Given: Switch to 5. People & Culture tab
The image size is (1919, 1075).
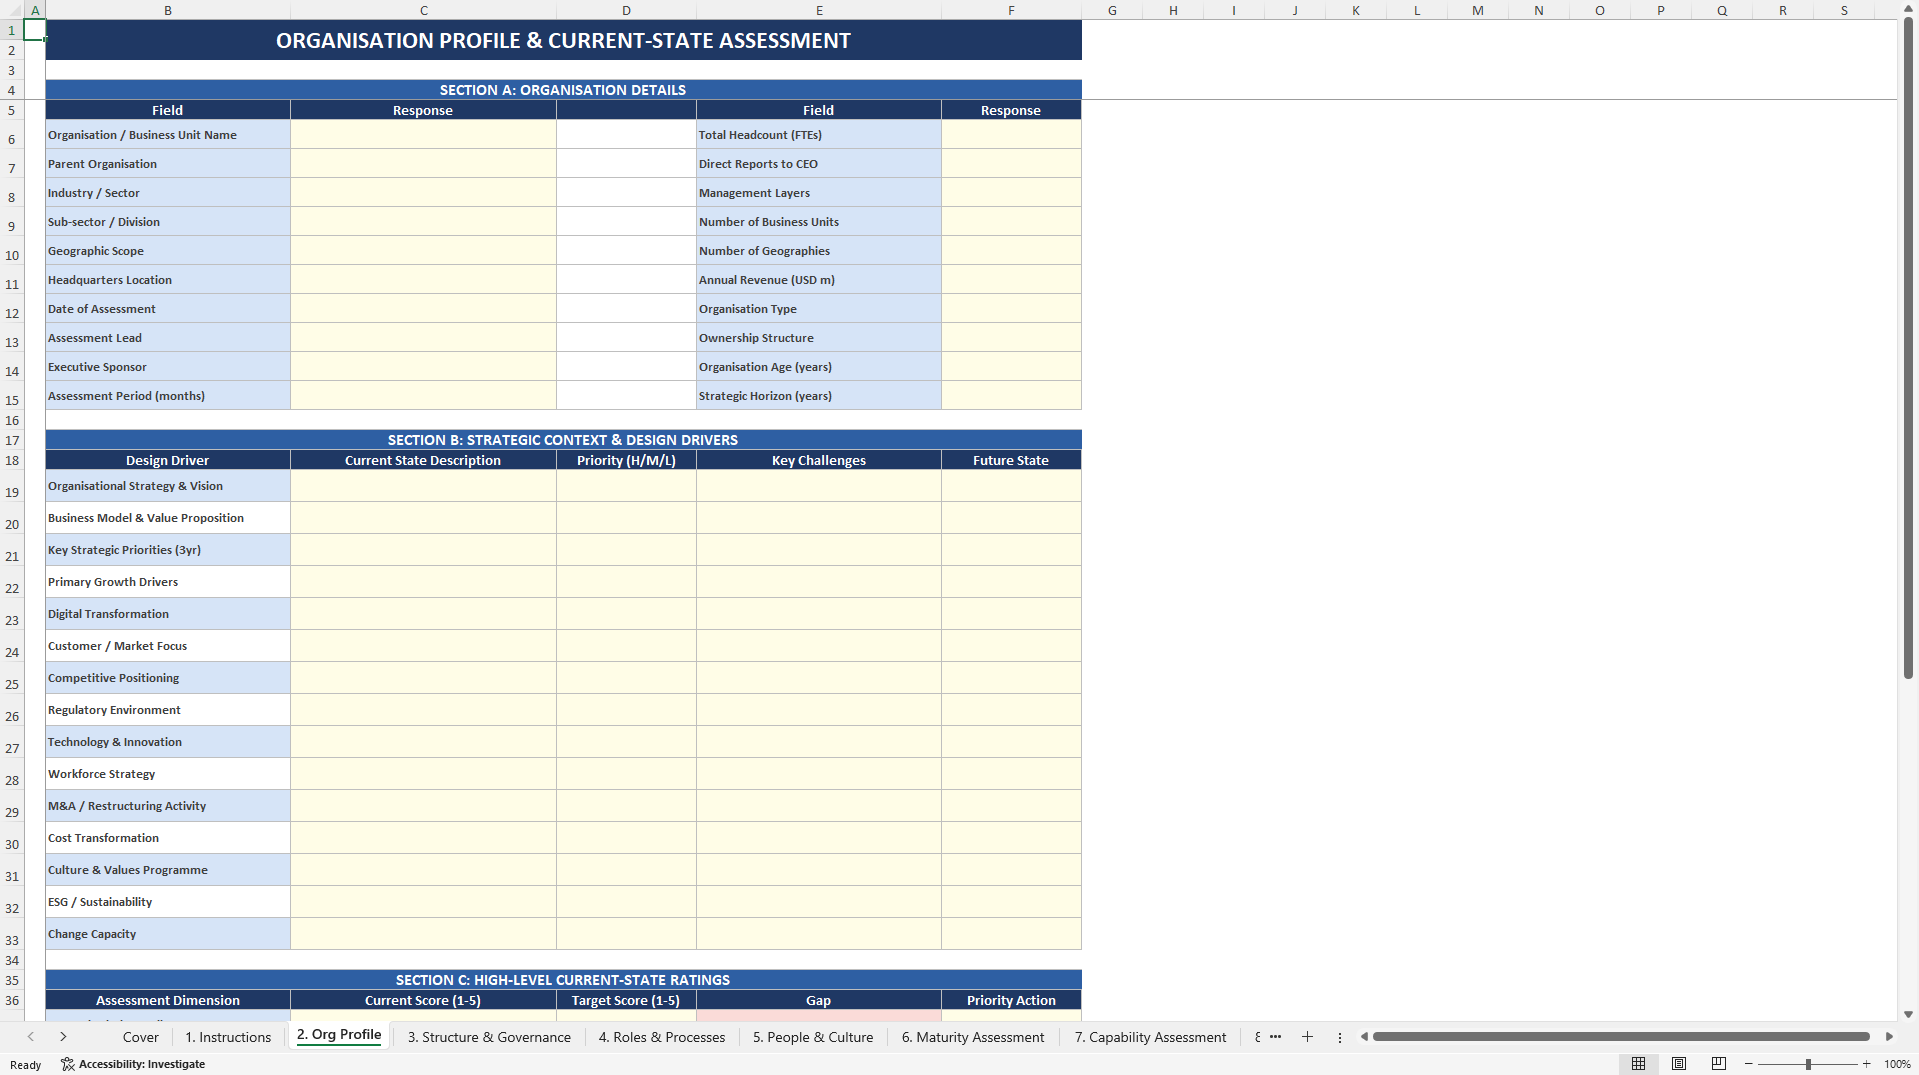Looking at the screenshot, I should point(813,1037).
